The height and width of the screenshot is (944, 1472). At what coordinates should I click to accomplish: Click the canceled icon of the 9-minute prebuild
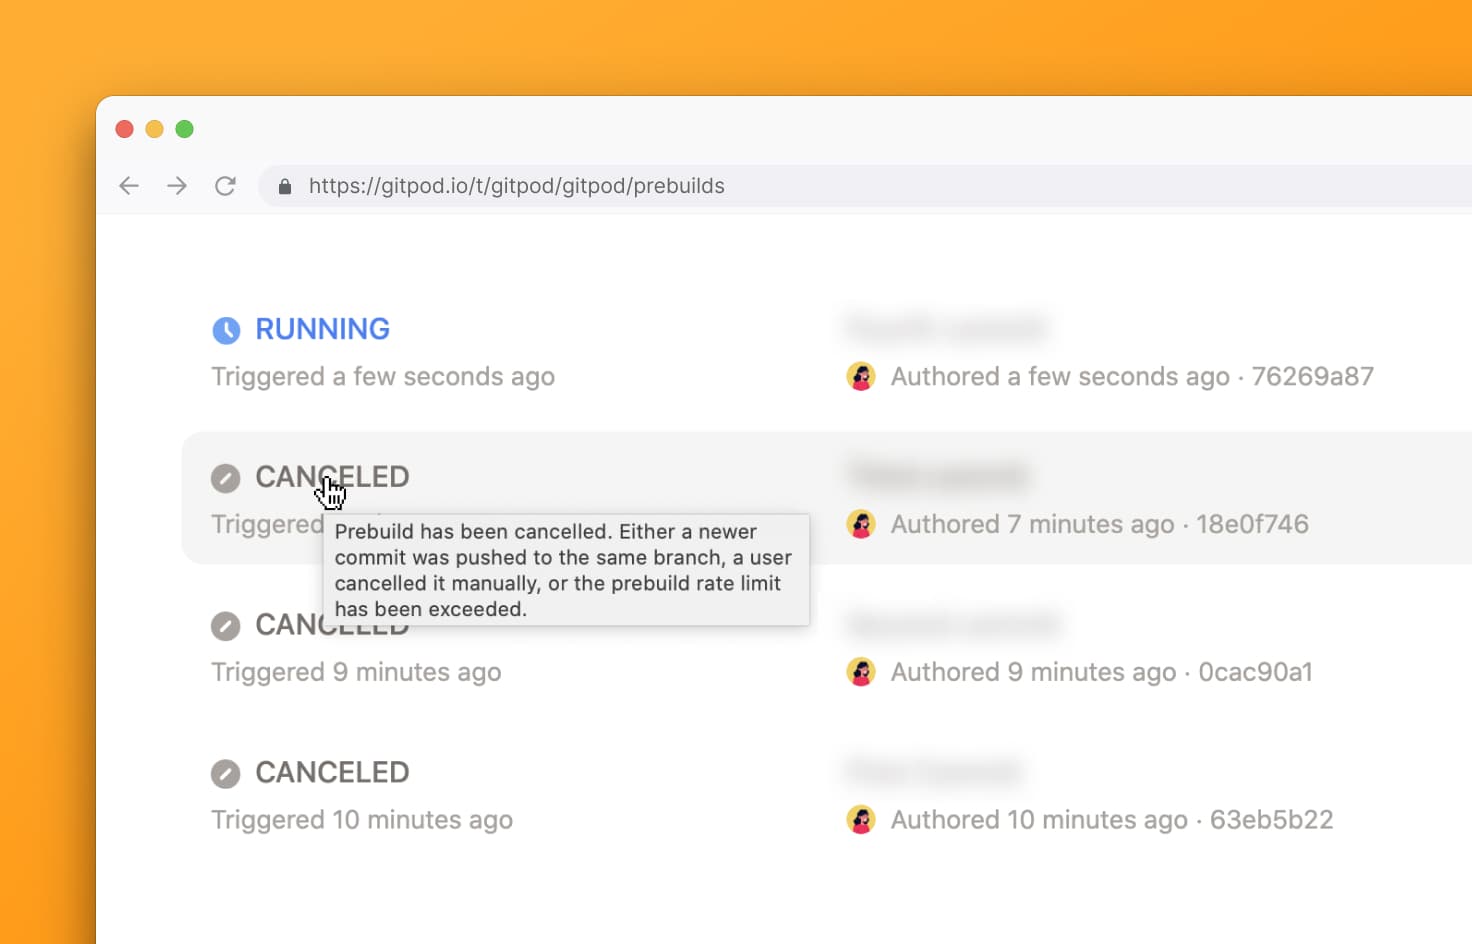pyautogui.click(x=226, y=626)
